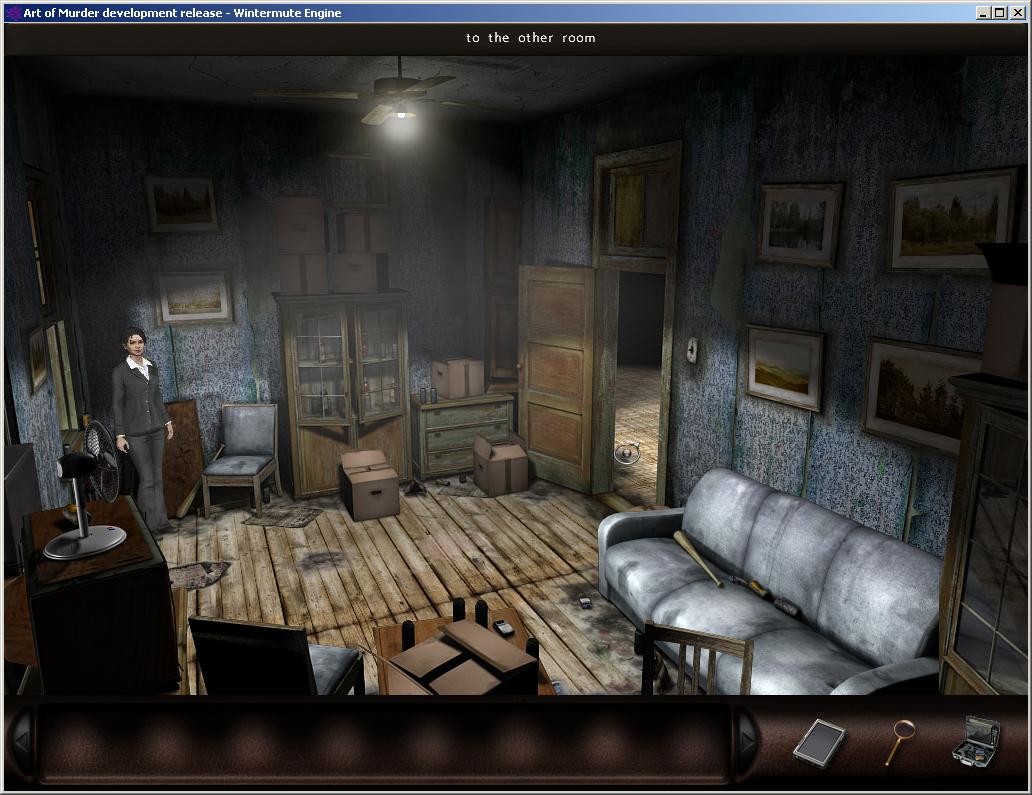
Task: Examine the cardboard box on the floor
Action: coord(369,485)
